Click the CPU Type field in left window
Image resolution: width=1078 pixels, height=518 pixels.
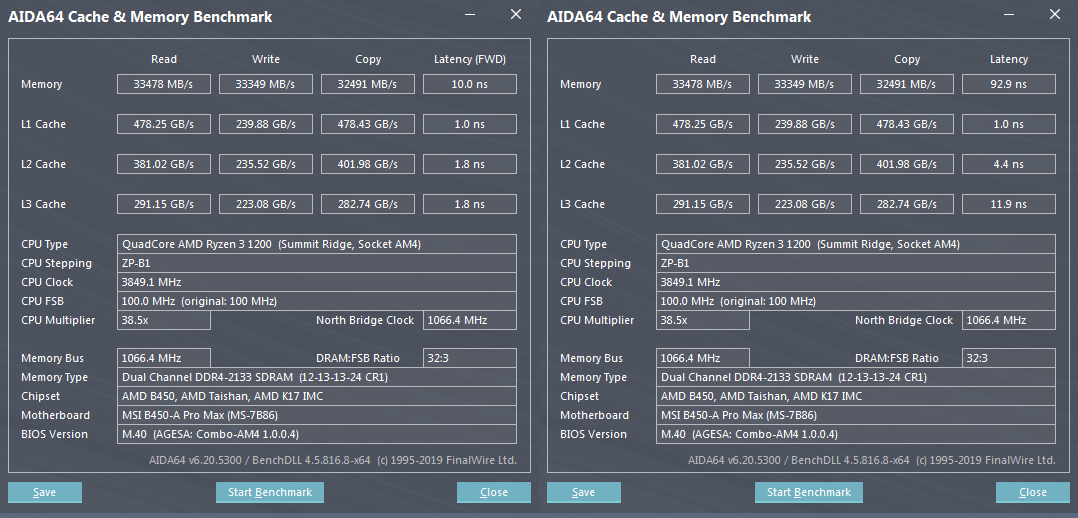(317, 244)
